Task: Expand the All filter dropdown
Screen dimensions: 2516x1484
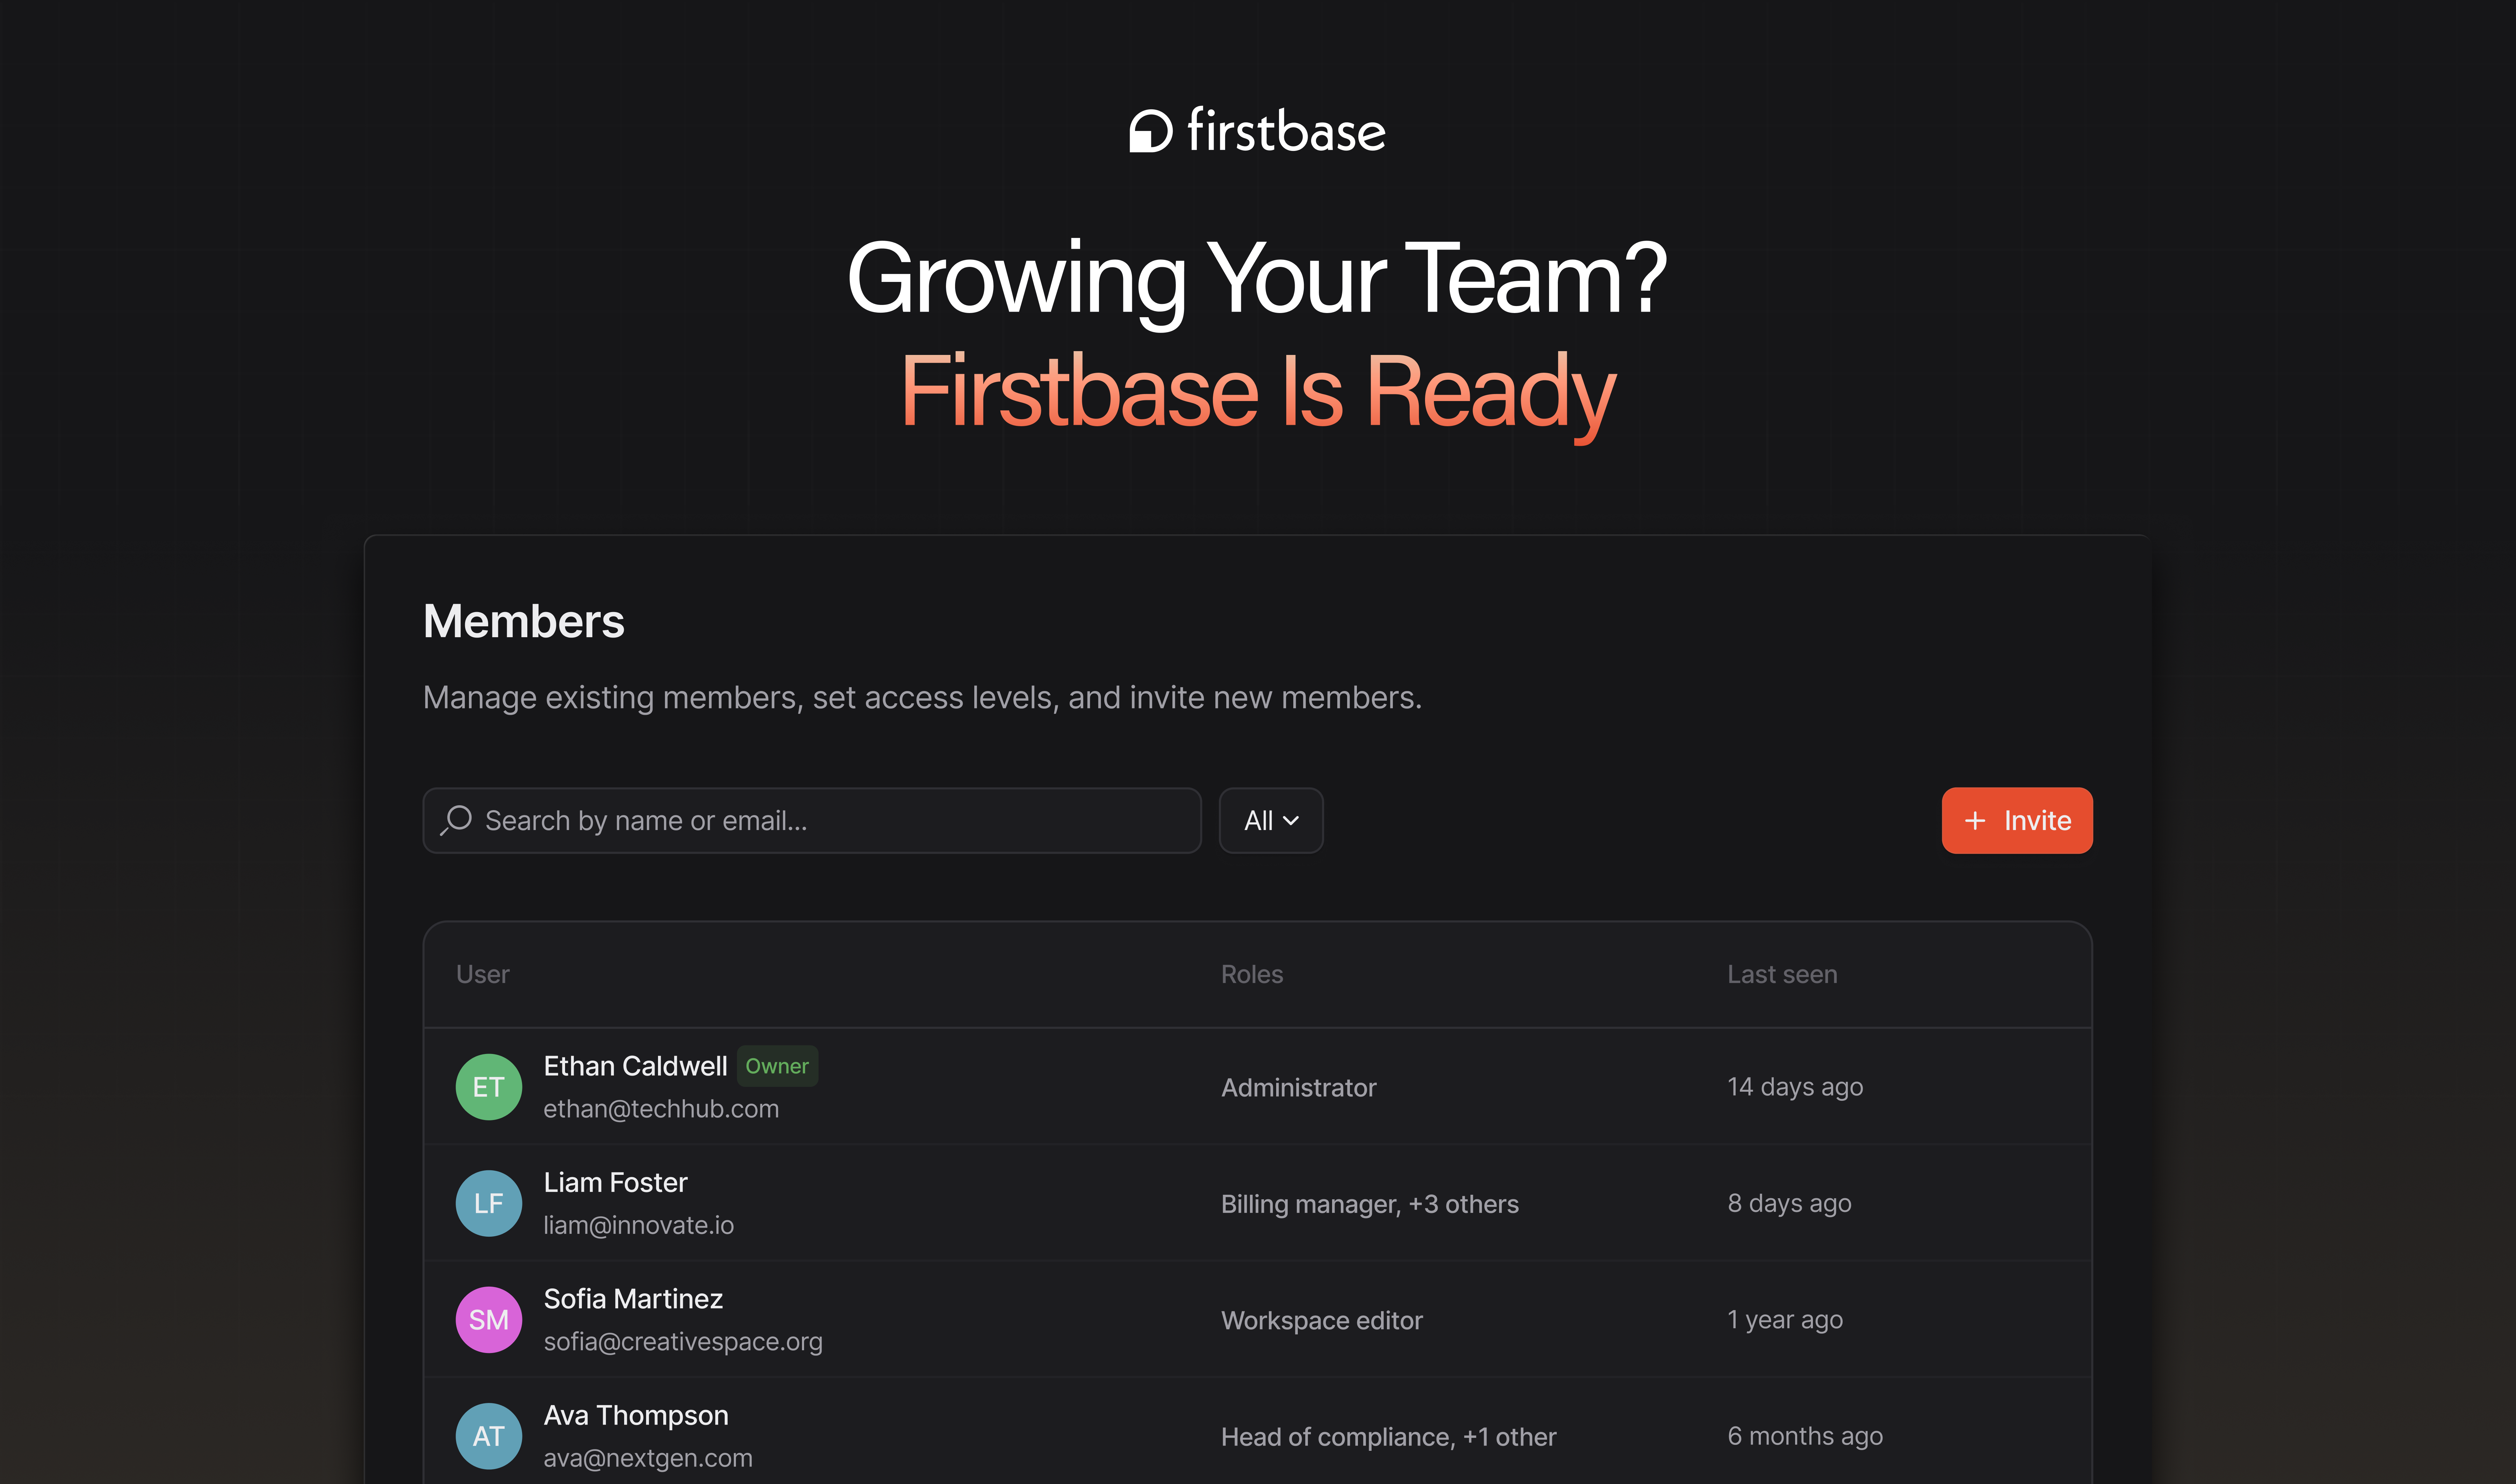Action: pyautogui.click(x=1271, y=820)
